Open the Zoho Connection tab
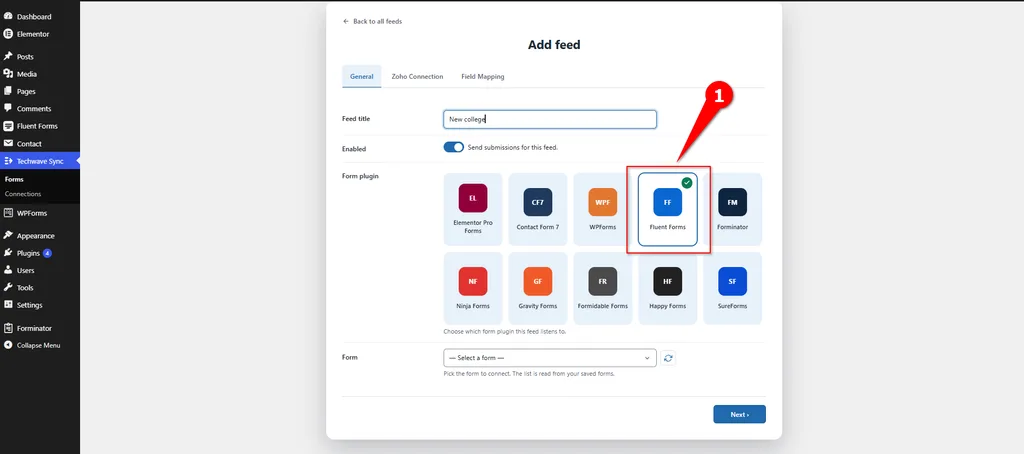The image size is (1024, 454). 417,76
